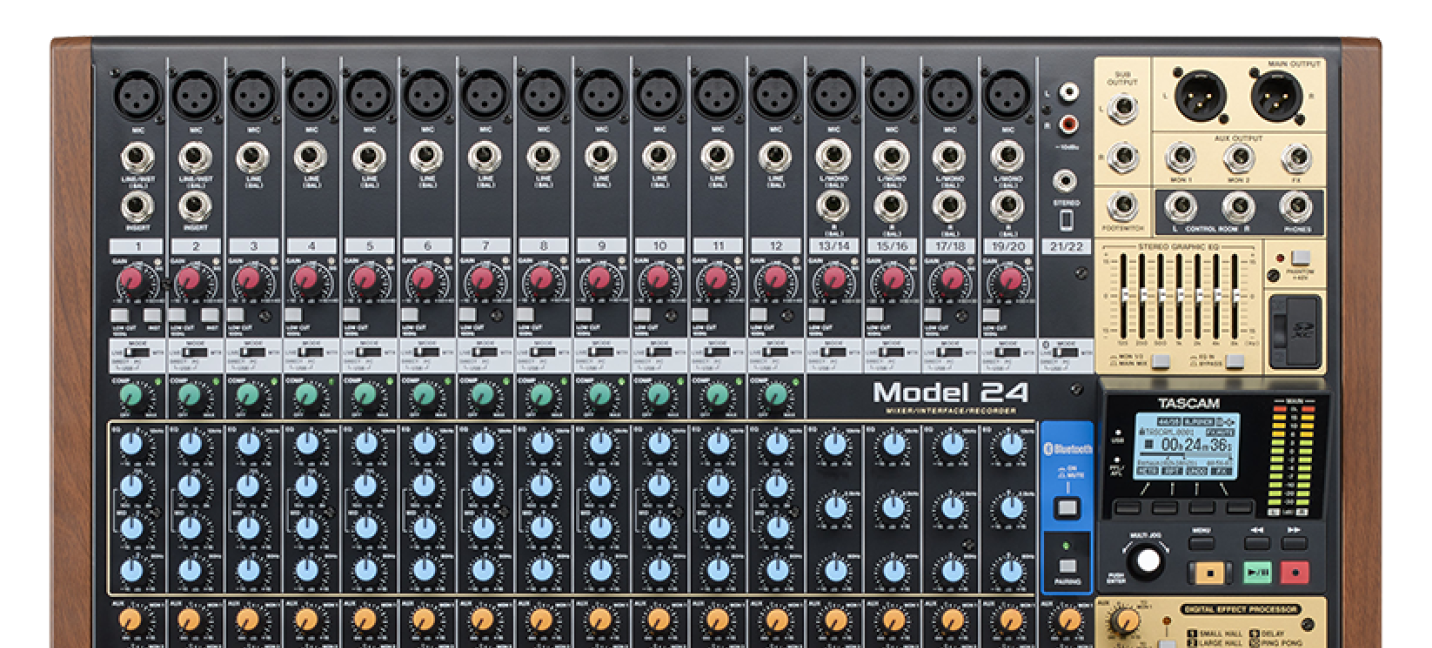Viewport: 1432px width, 648px height.
Task: Toggle the Bluetooth ON/MUTE switch
Action: (1067, 508)
